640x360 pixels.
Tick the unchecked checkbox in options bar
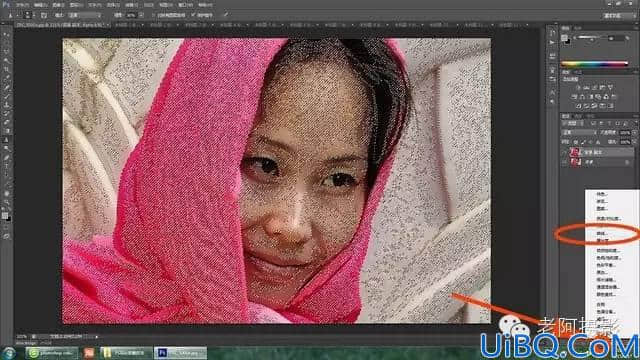153,15
